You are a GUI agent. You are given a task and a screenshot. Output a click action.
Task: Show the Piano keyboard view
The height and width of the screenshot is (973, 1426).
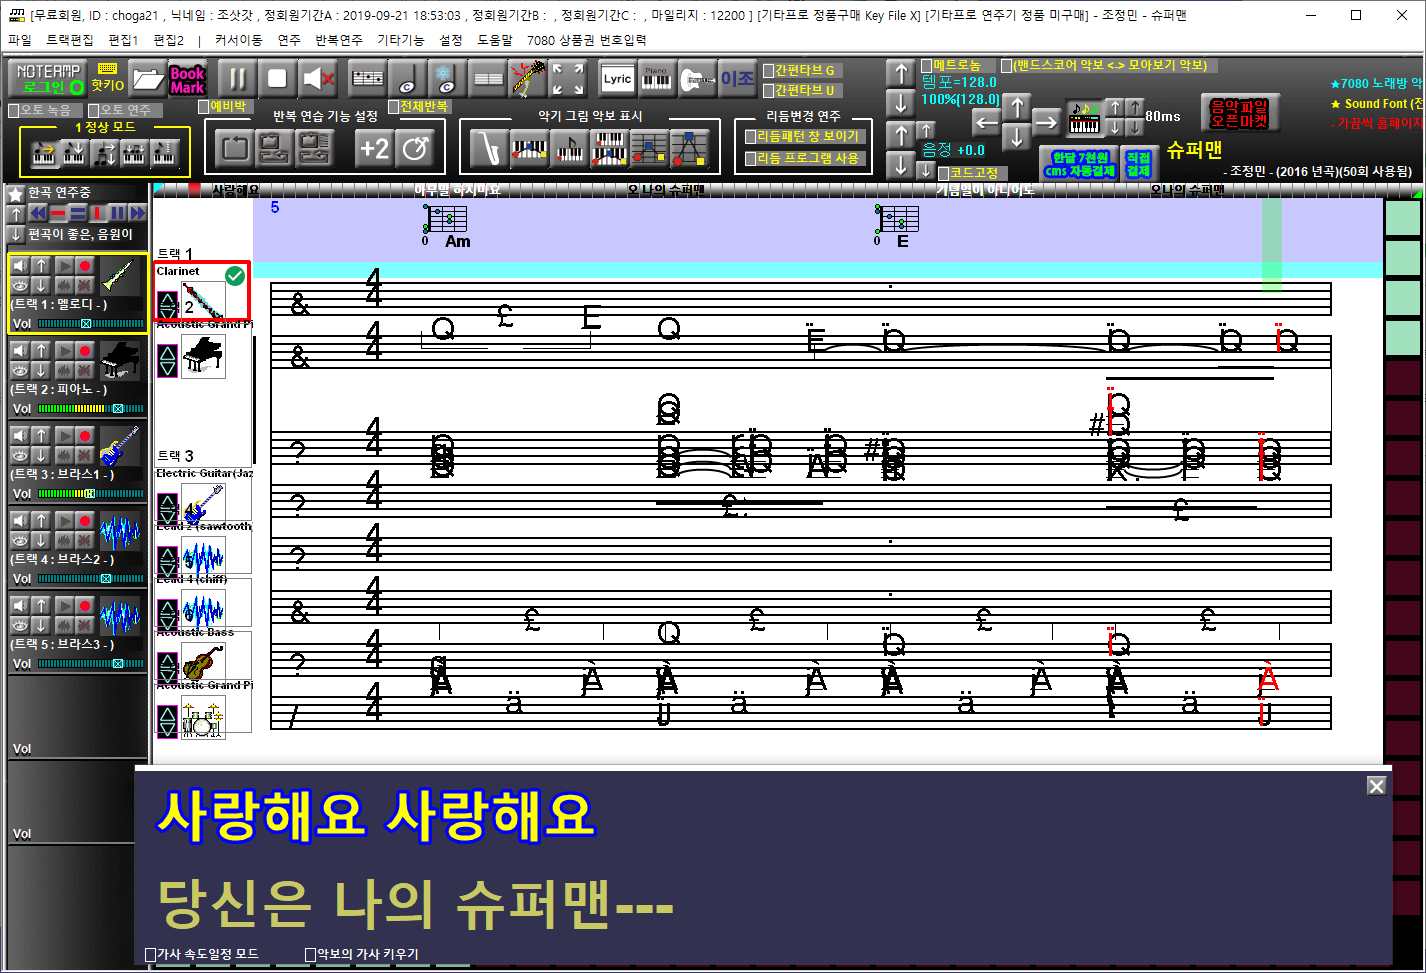coord(657,78)
